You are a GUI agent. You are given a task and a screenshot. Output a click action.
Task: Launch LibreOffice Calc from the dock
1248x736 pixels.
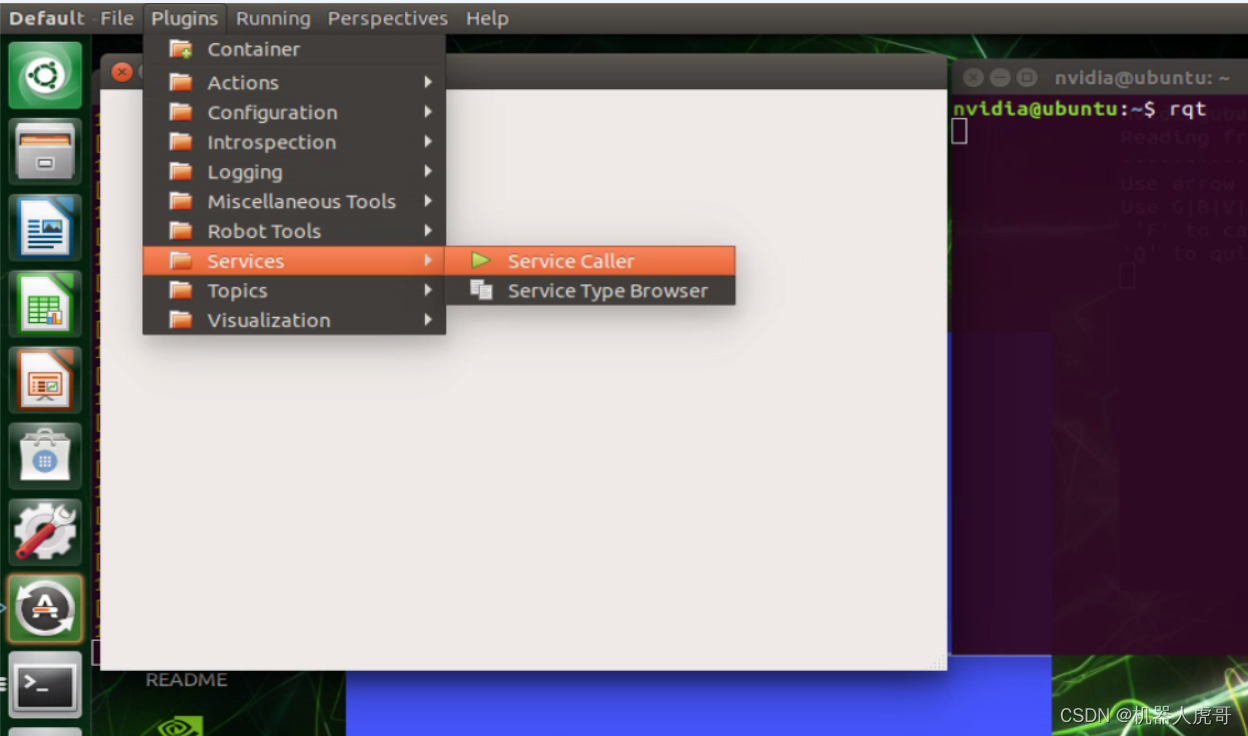(x=44, y=303)
